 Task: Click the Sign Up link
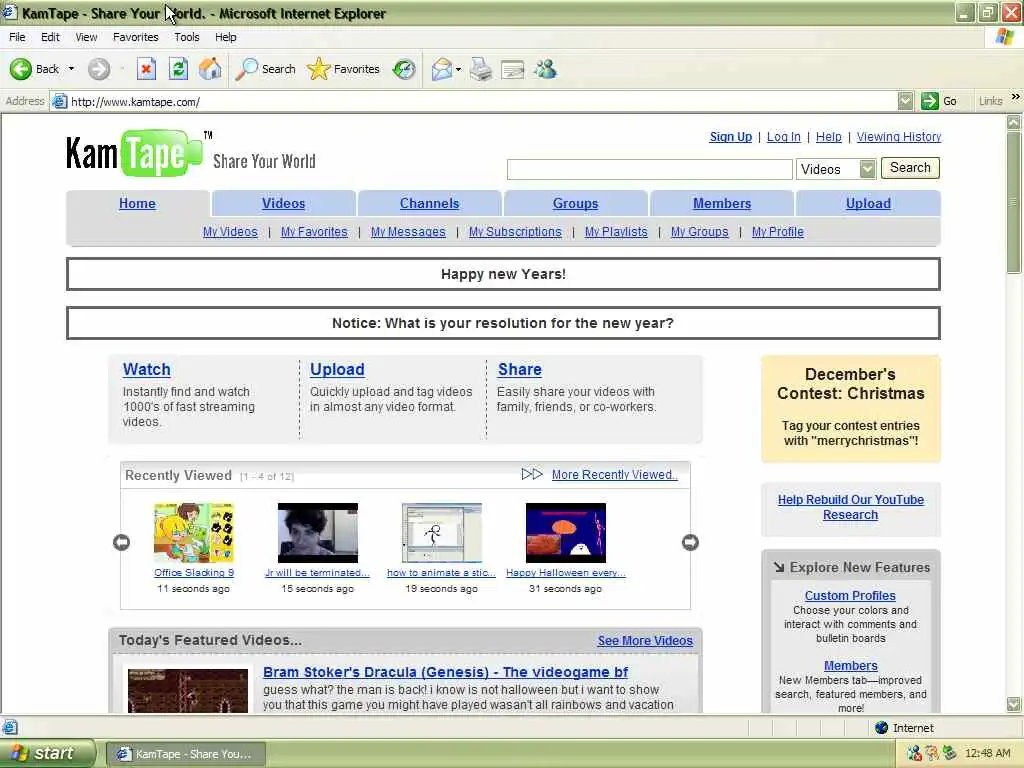click(731, 136)
